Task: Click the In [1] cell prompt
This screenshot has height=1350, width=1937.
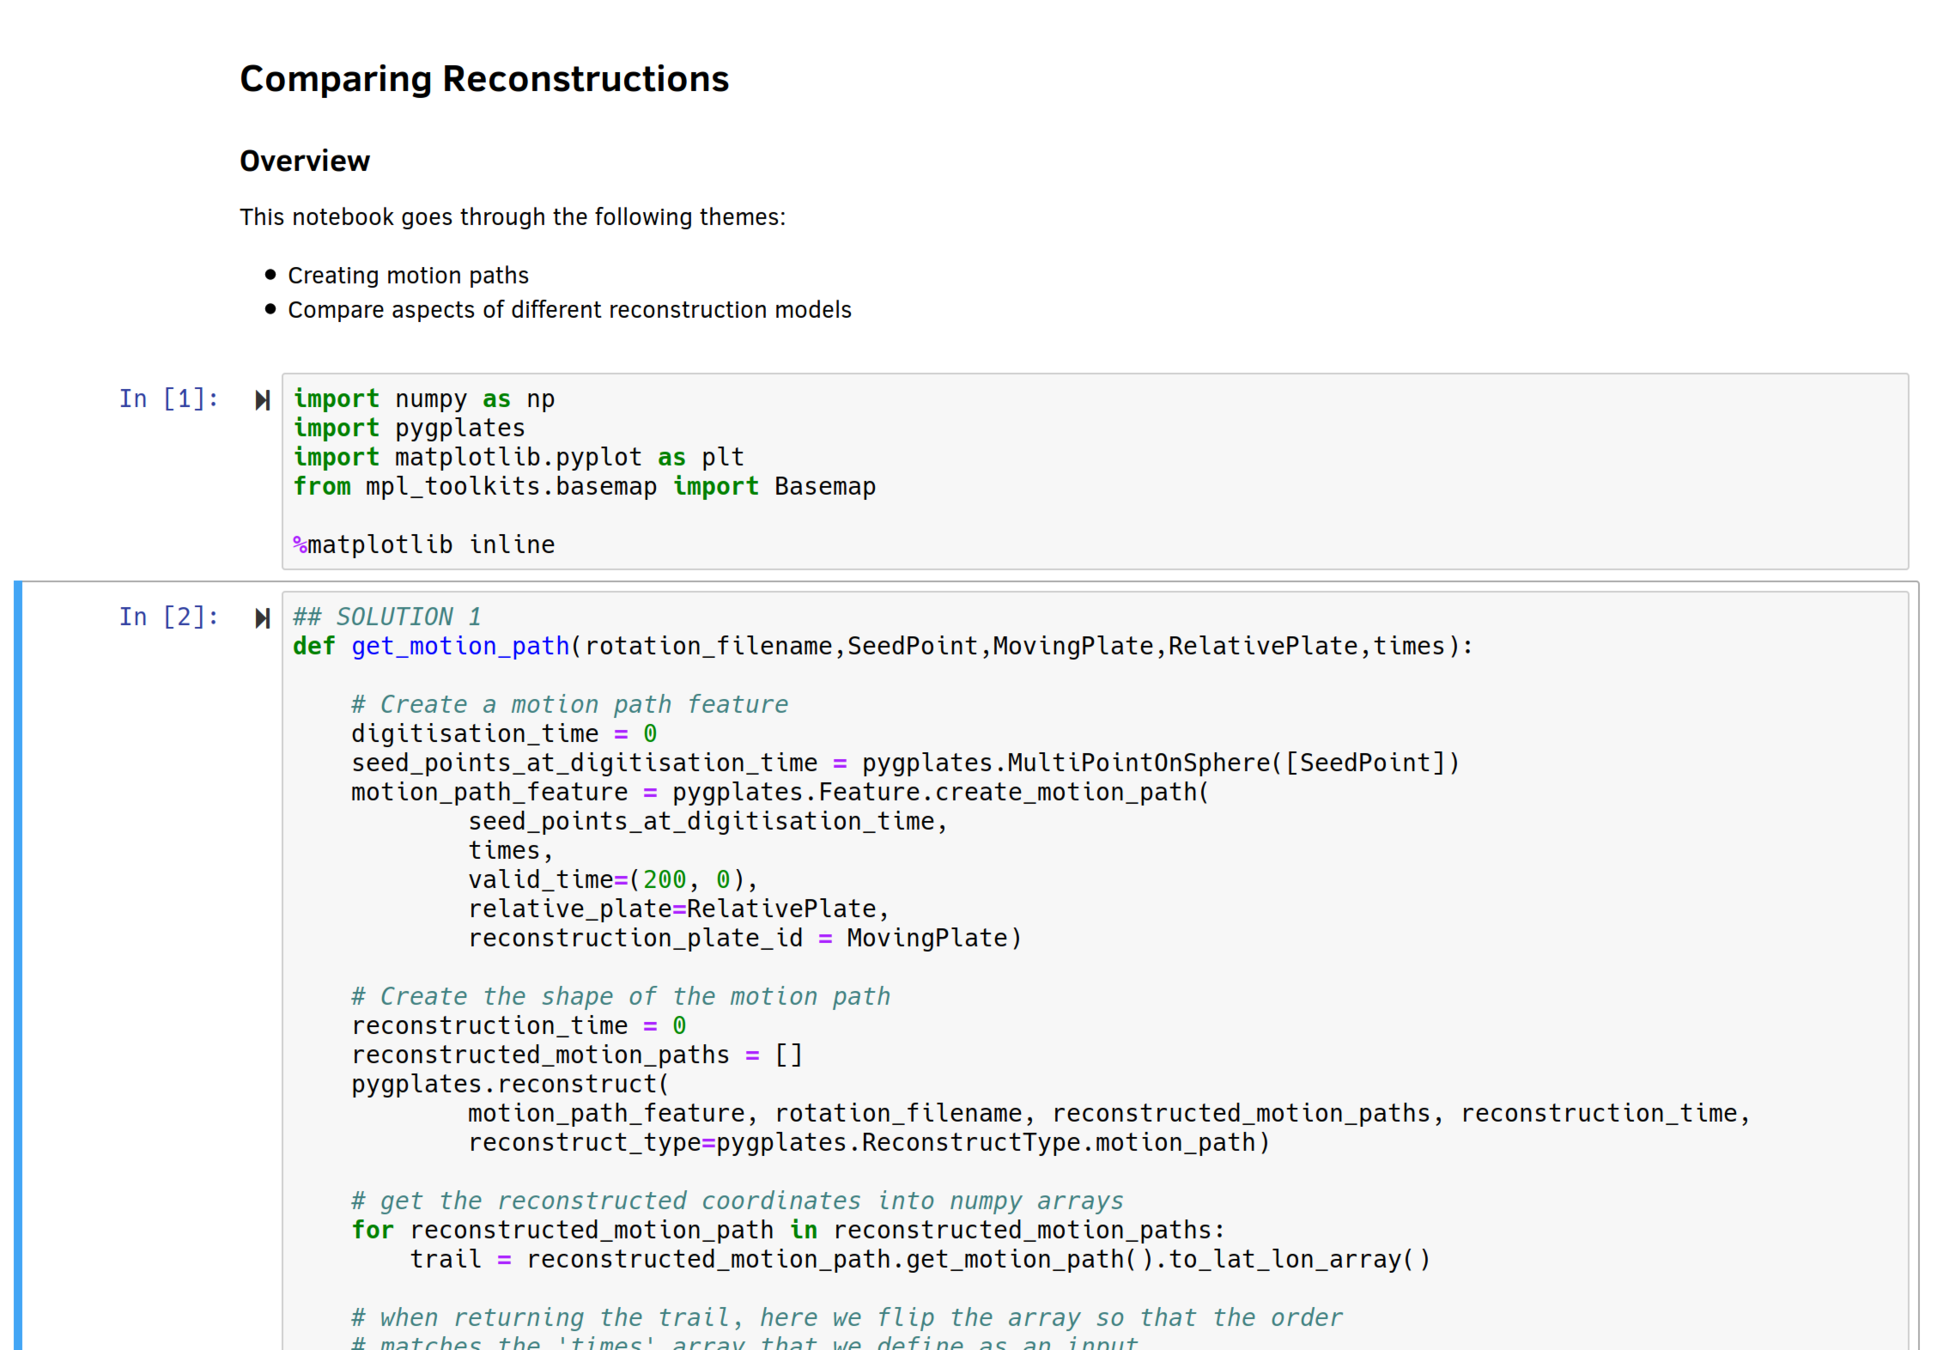Action: coord(168,399)
